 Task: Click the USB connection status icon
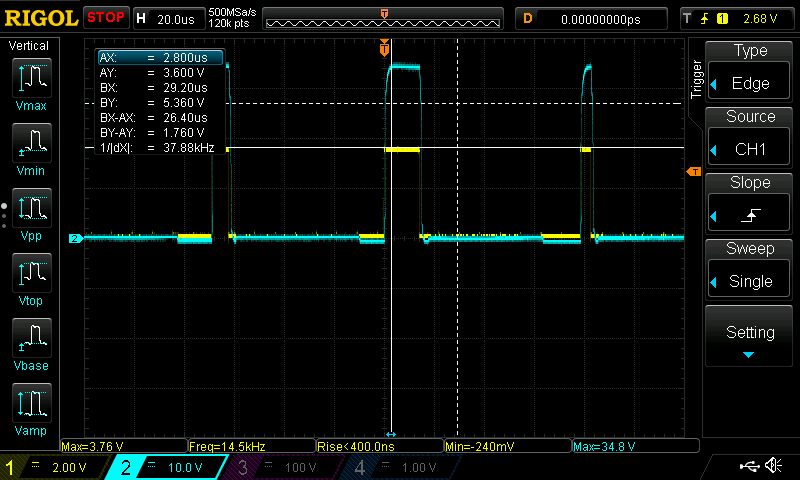[x=749, y=465]
